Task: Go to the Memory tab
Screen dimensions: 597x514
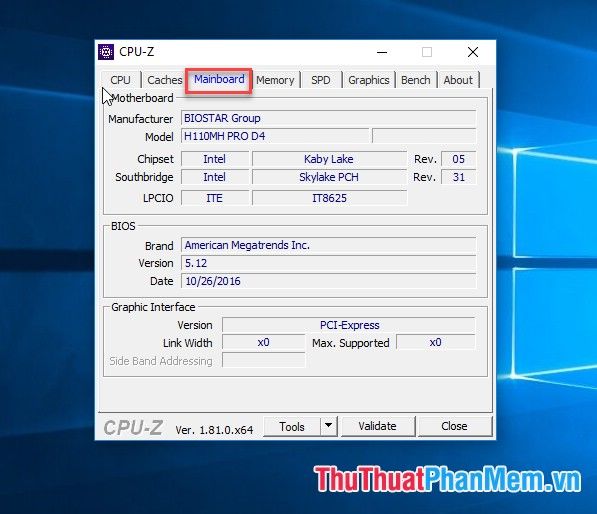Action: [275, 80]
